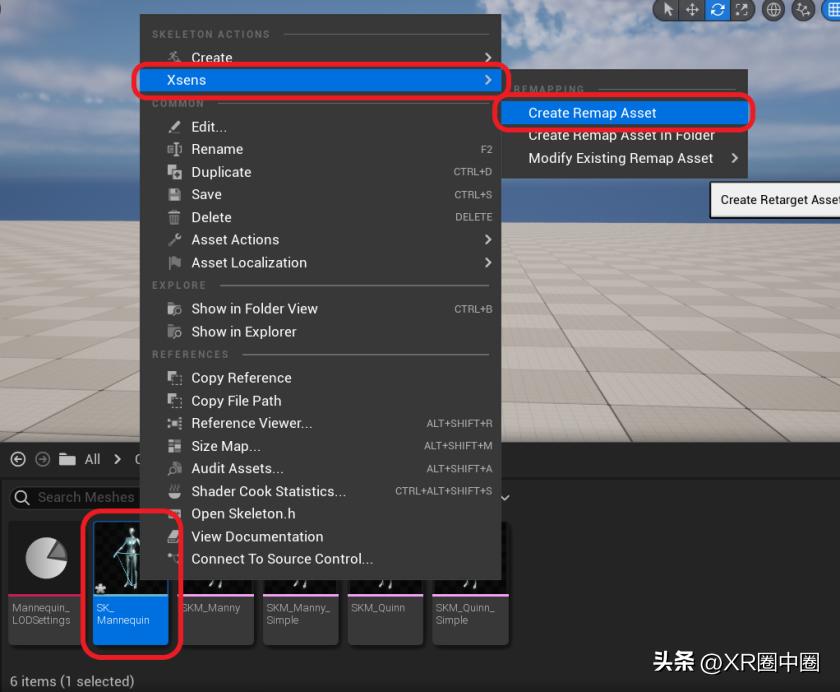Open the dropdown chevron right of search bar
The width and height of the screenshot is (840, 692).
505,498
